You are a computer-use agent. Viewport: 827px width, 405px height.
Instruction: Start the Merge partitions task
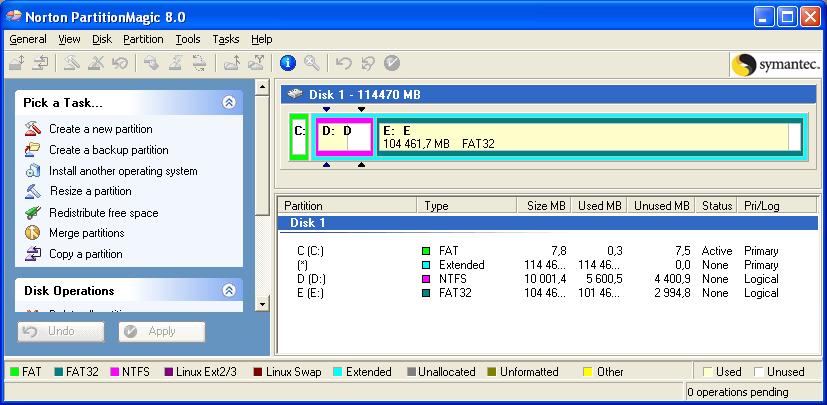[x=86, y=233]
